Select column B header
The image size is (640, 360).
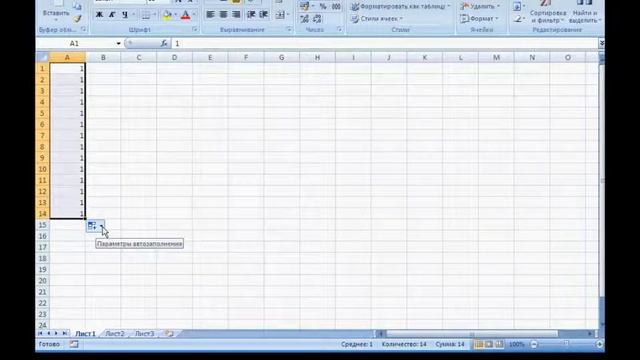tap(103, 58)
